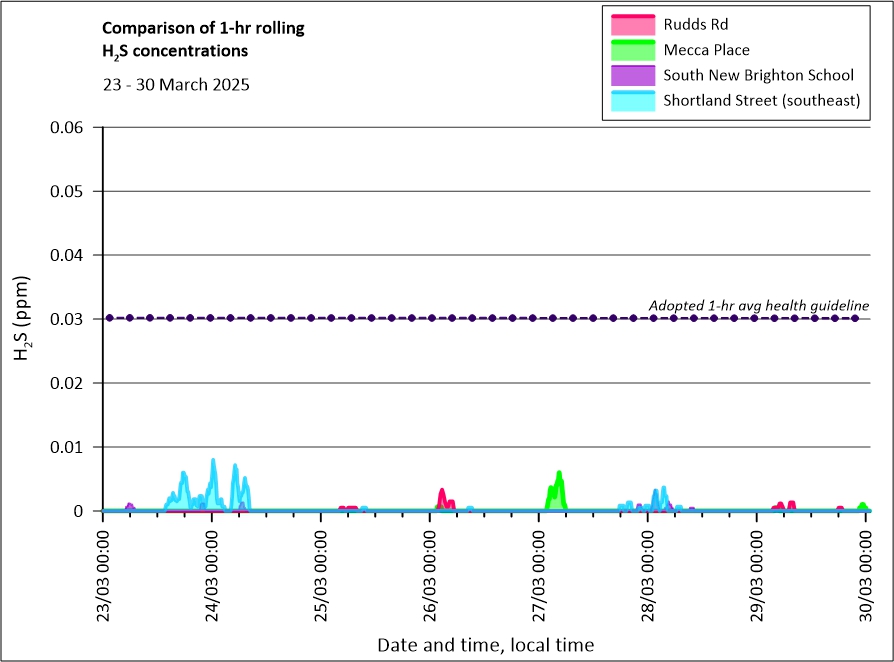The image size is (894, 662).
Task: Select the 'Mecca Place' legend label text
Action: click(x=706, y=50)
